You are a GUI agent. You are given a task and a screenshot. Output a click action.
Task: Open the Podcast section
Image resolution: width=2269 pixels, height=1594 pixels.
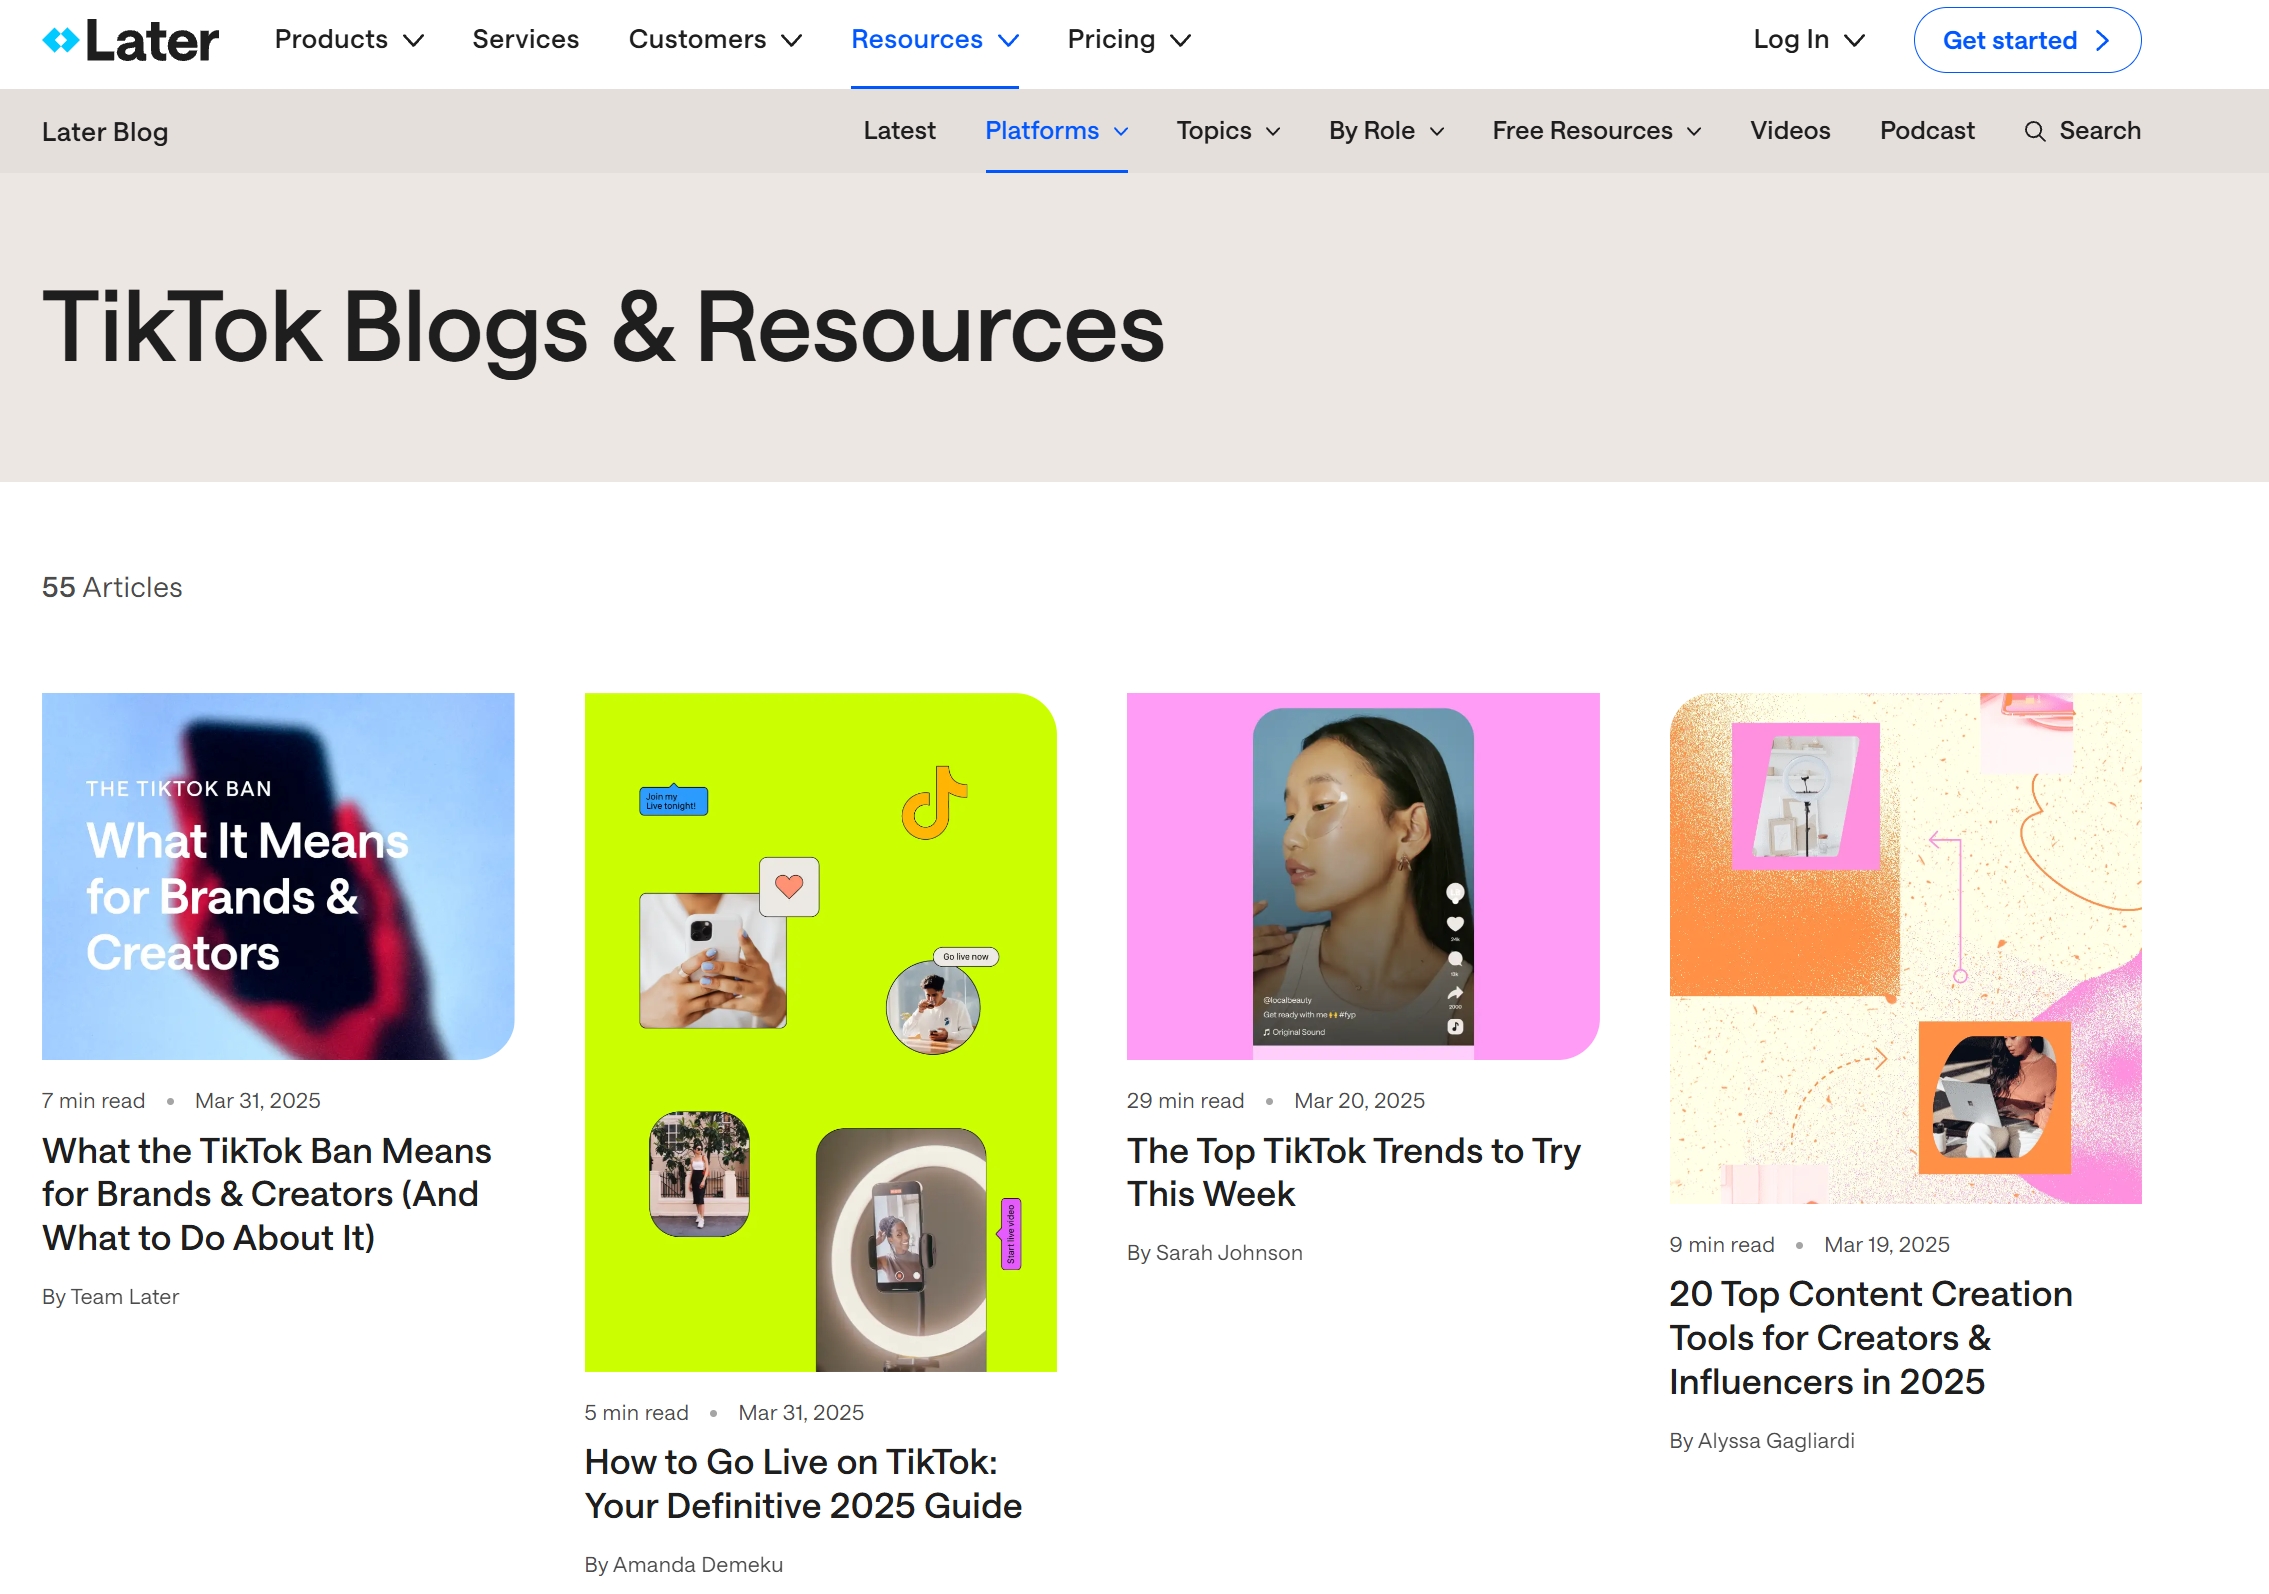[x=1926, y=131]
